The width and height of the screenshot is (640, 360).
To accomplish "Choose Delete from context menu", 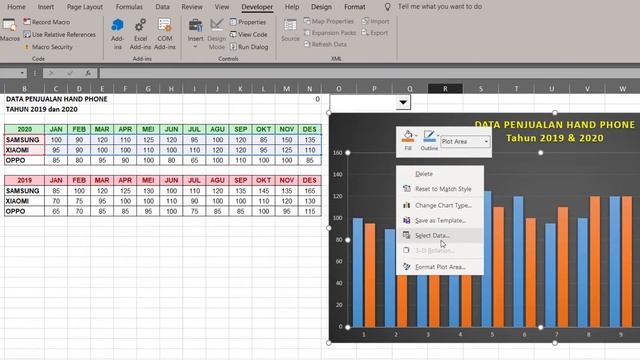I will click(x=440, y=174).
